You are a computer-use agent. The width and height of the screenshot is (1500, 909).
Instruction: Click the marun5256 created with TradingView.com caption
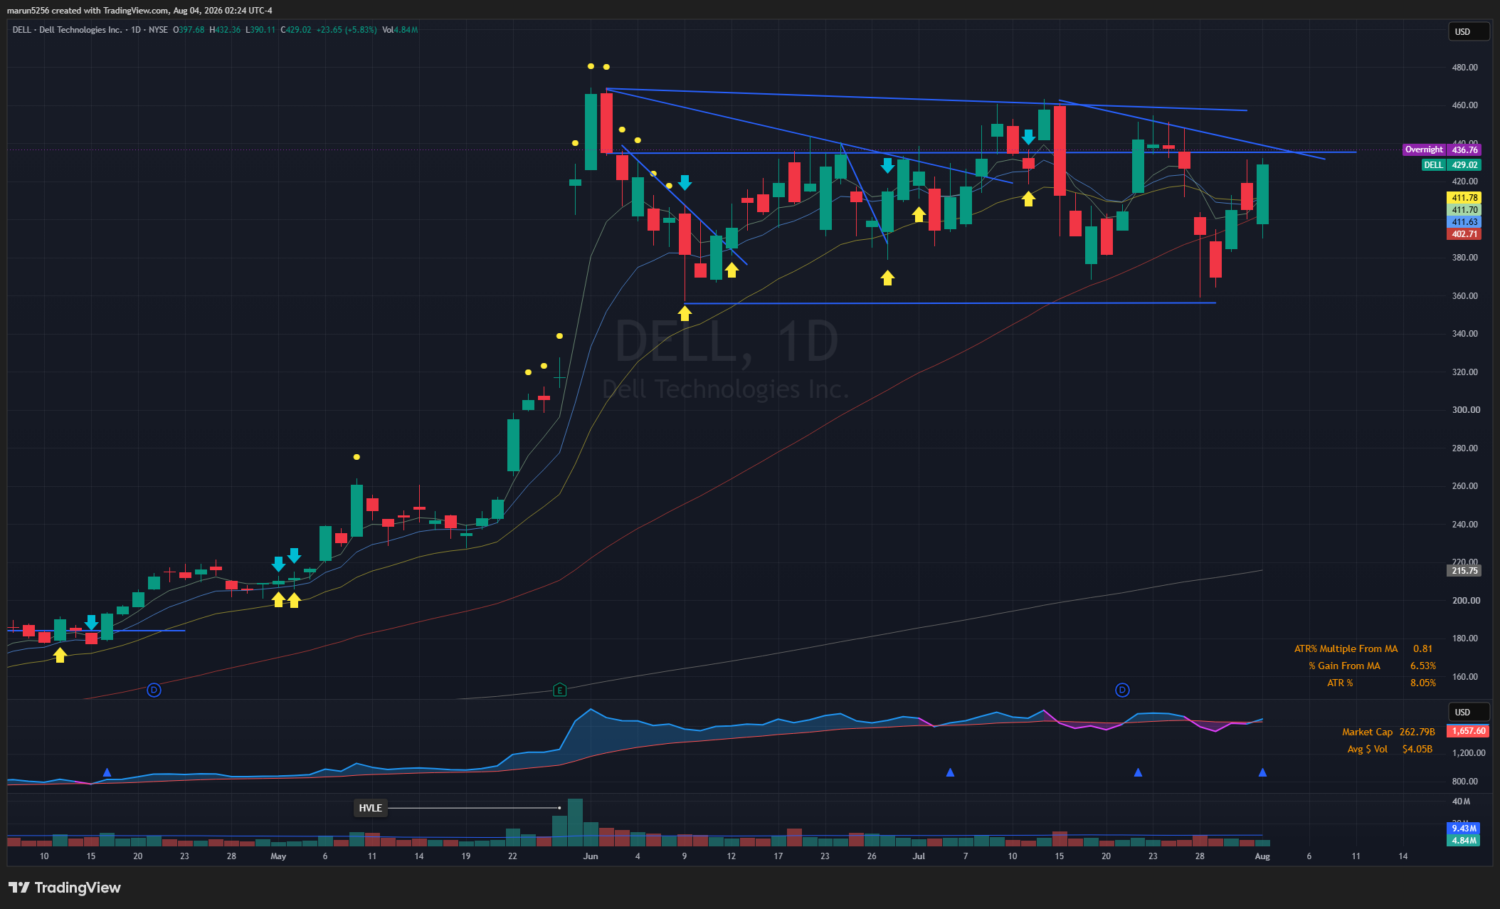pos(139,10)
